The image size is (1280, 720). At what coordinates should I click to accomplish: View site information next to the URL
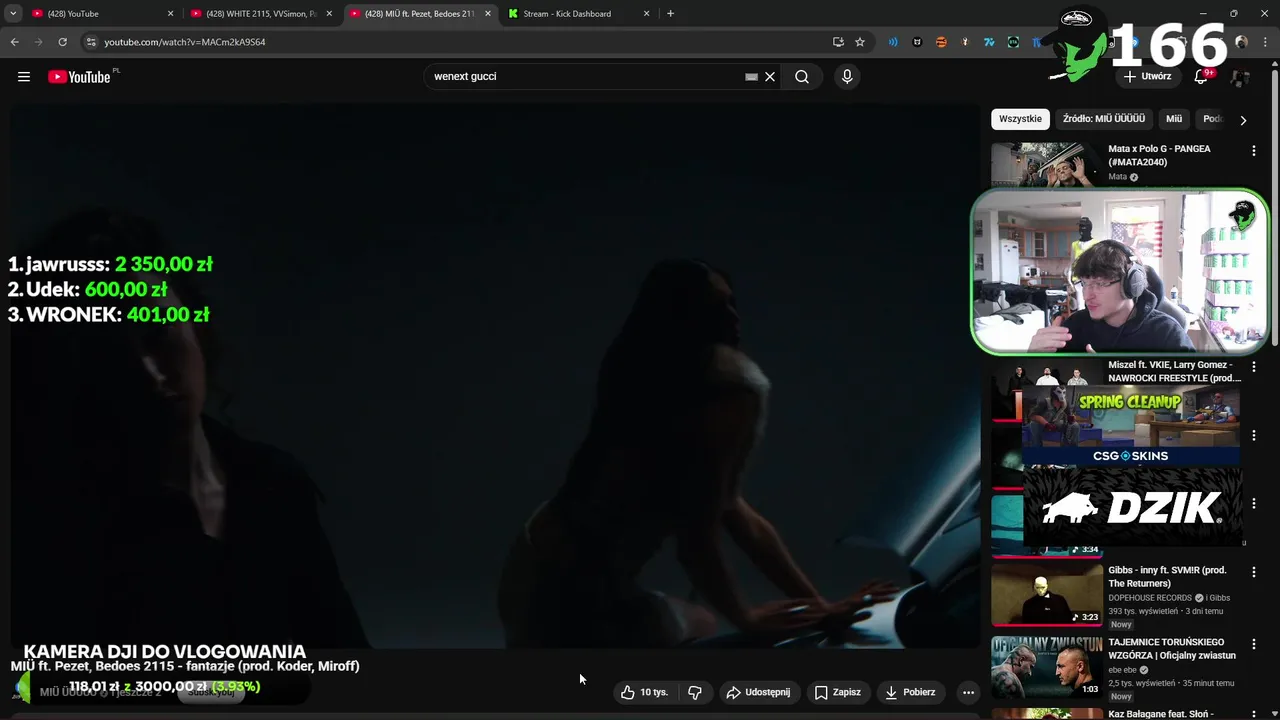tap(91, 42)
